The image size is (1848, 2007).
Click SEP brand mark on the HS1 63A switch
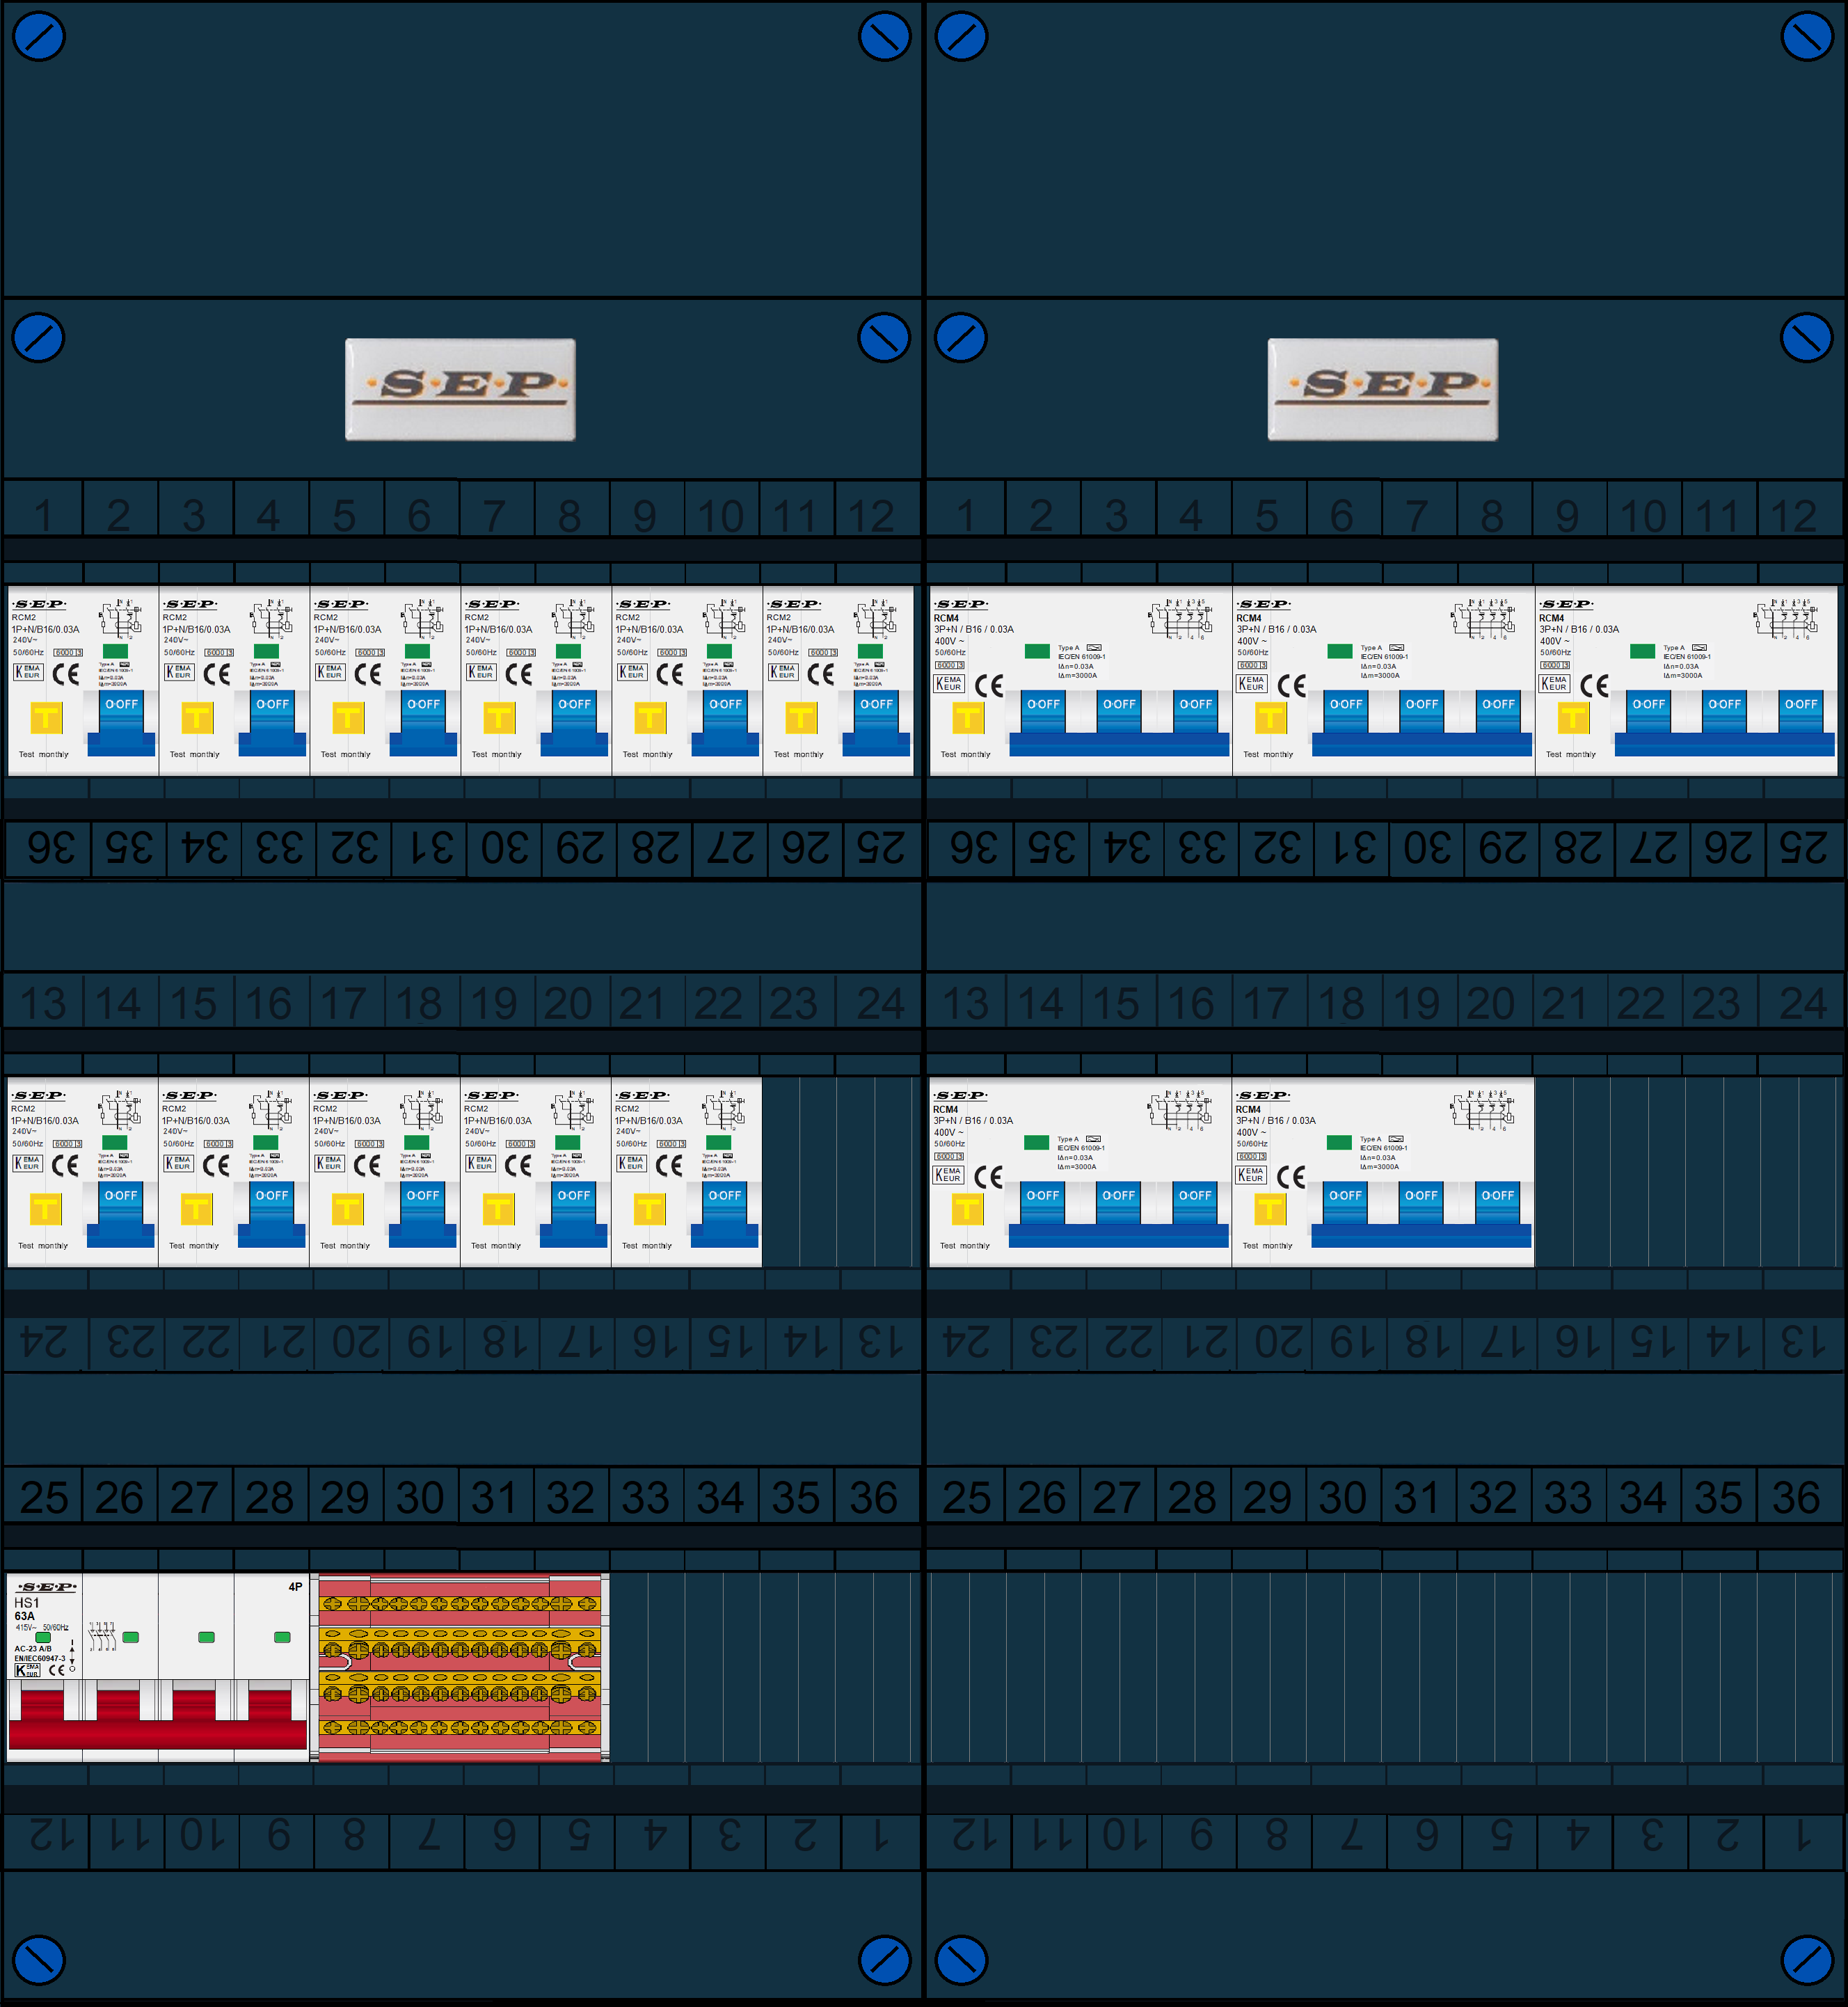point(47,1587)
